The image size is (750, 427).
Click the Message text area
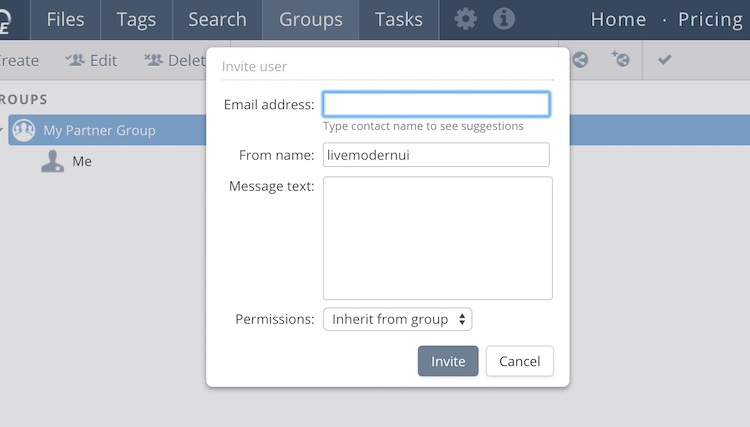point(437,238)
